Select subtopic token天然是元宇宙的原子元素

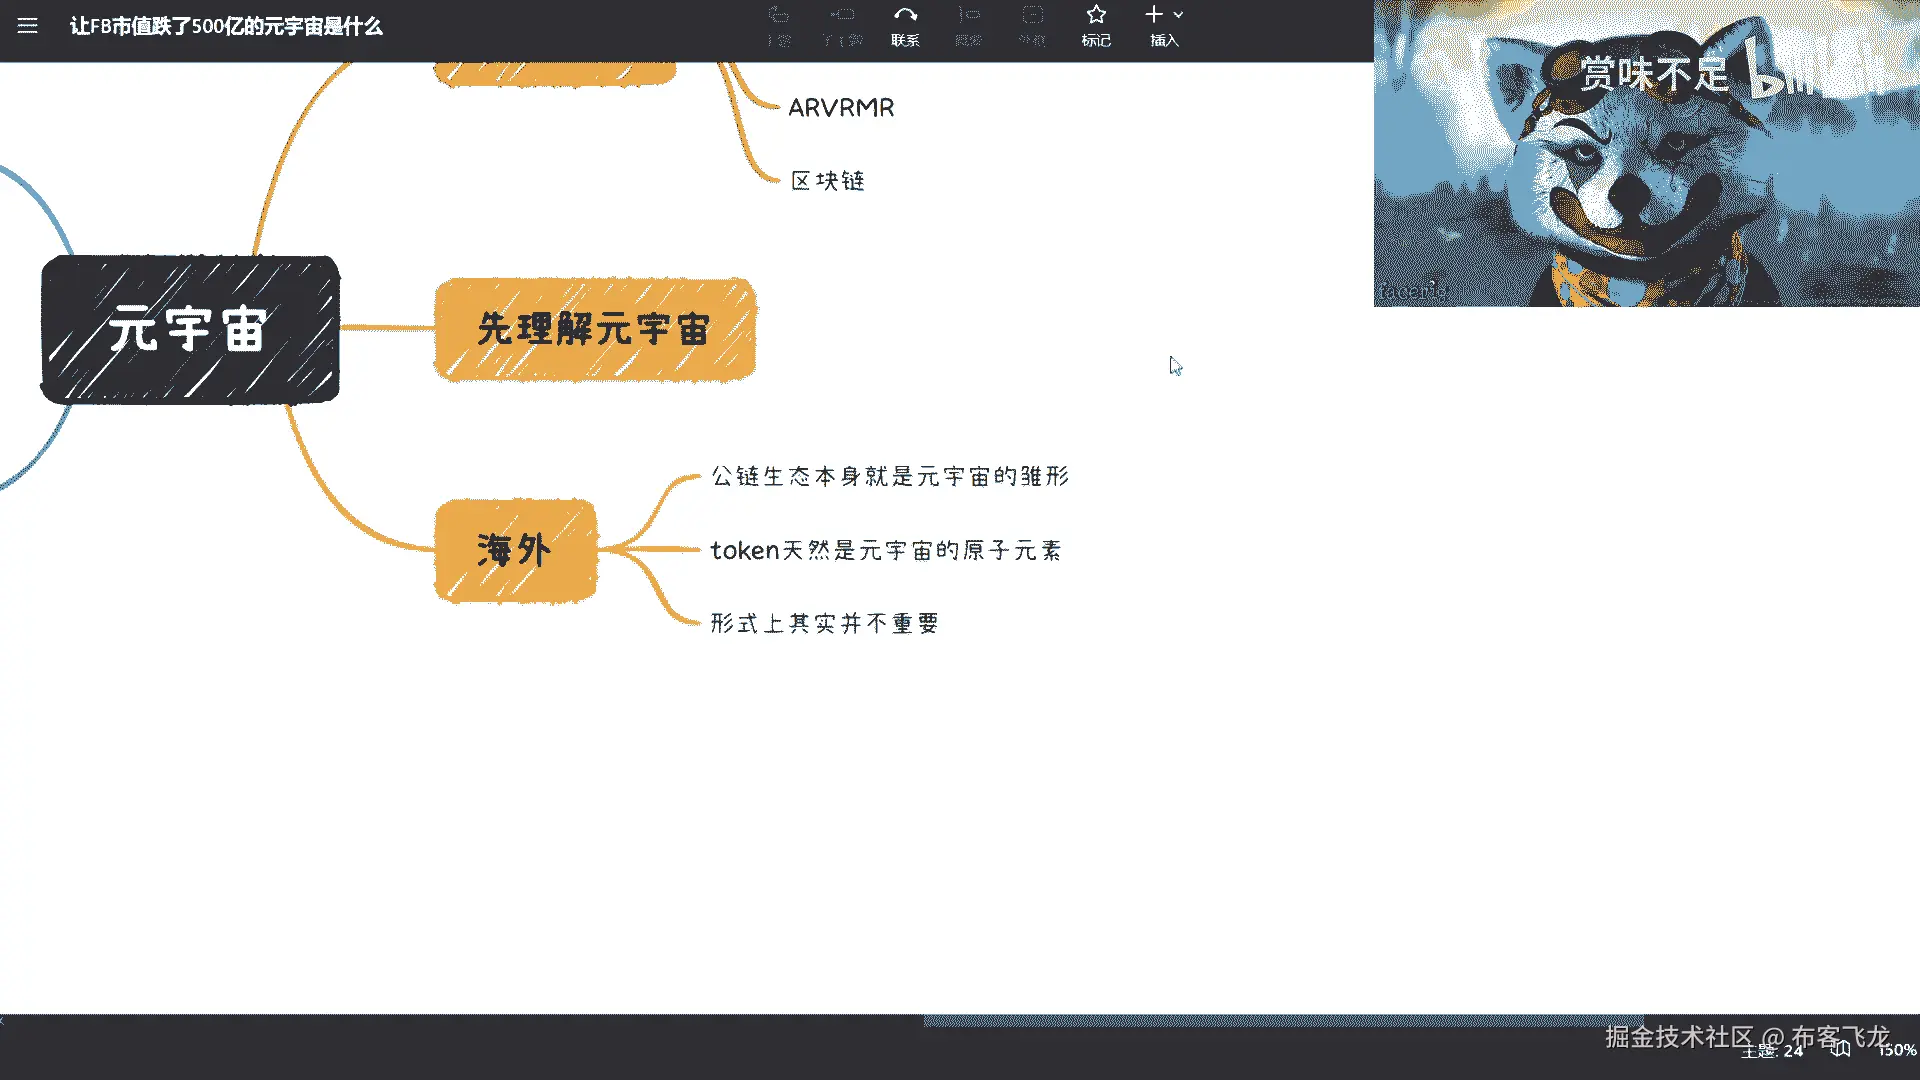tap(886, 551)
